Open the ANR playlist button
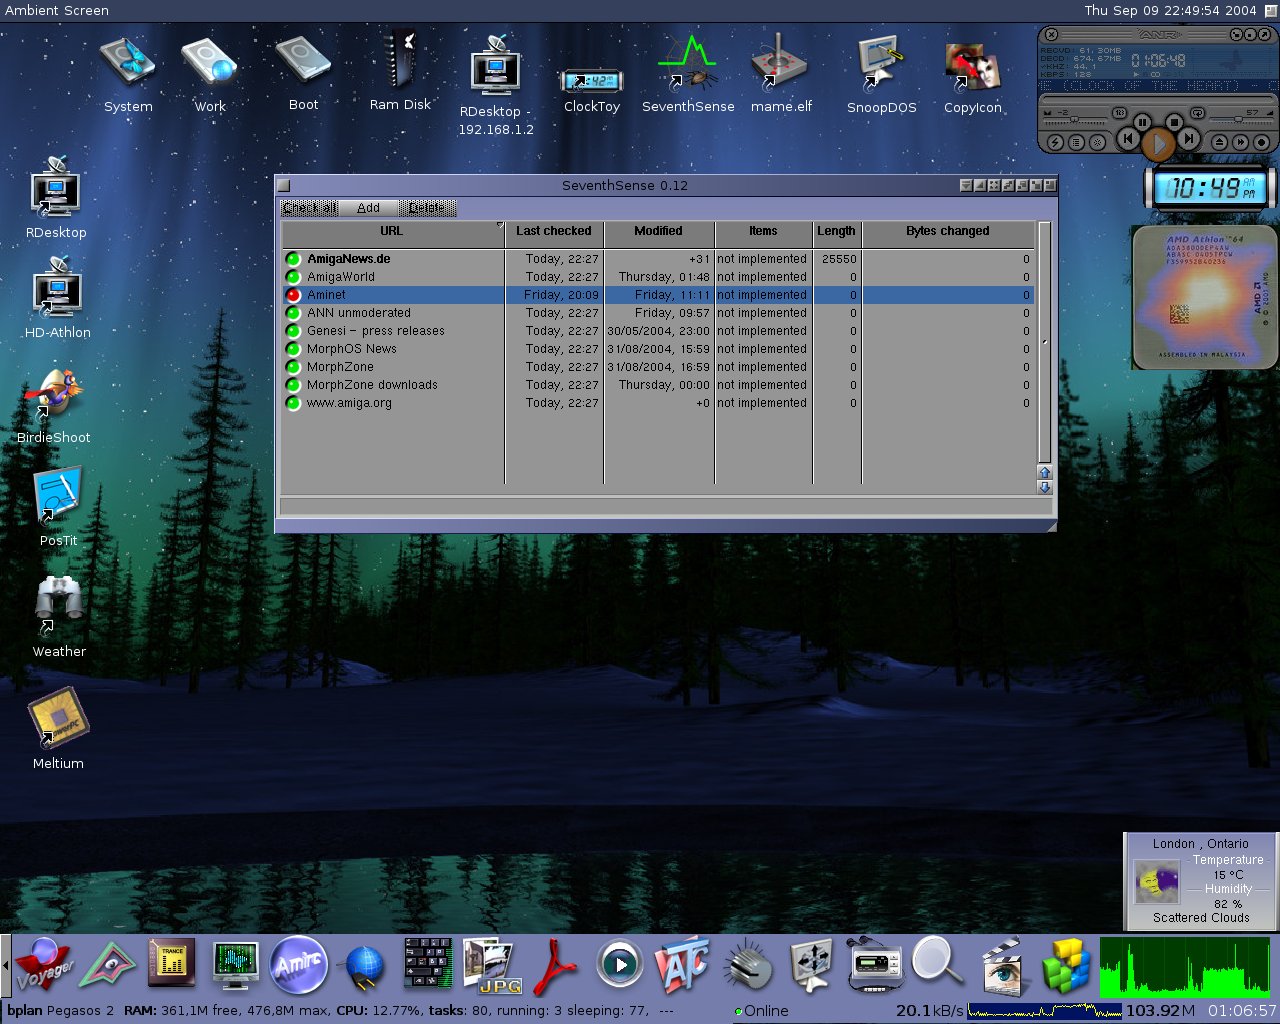 tap(1076, 142)
